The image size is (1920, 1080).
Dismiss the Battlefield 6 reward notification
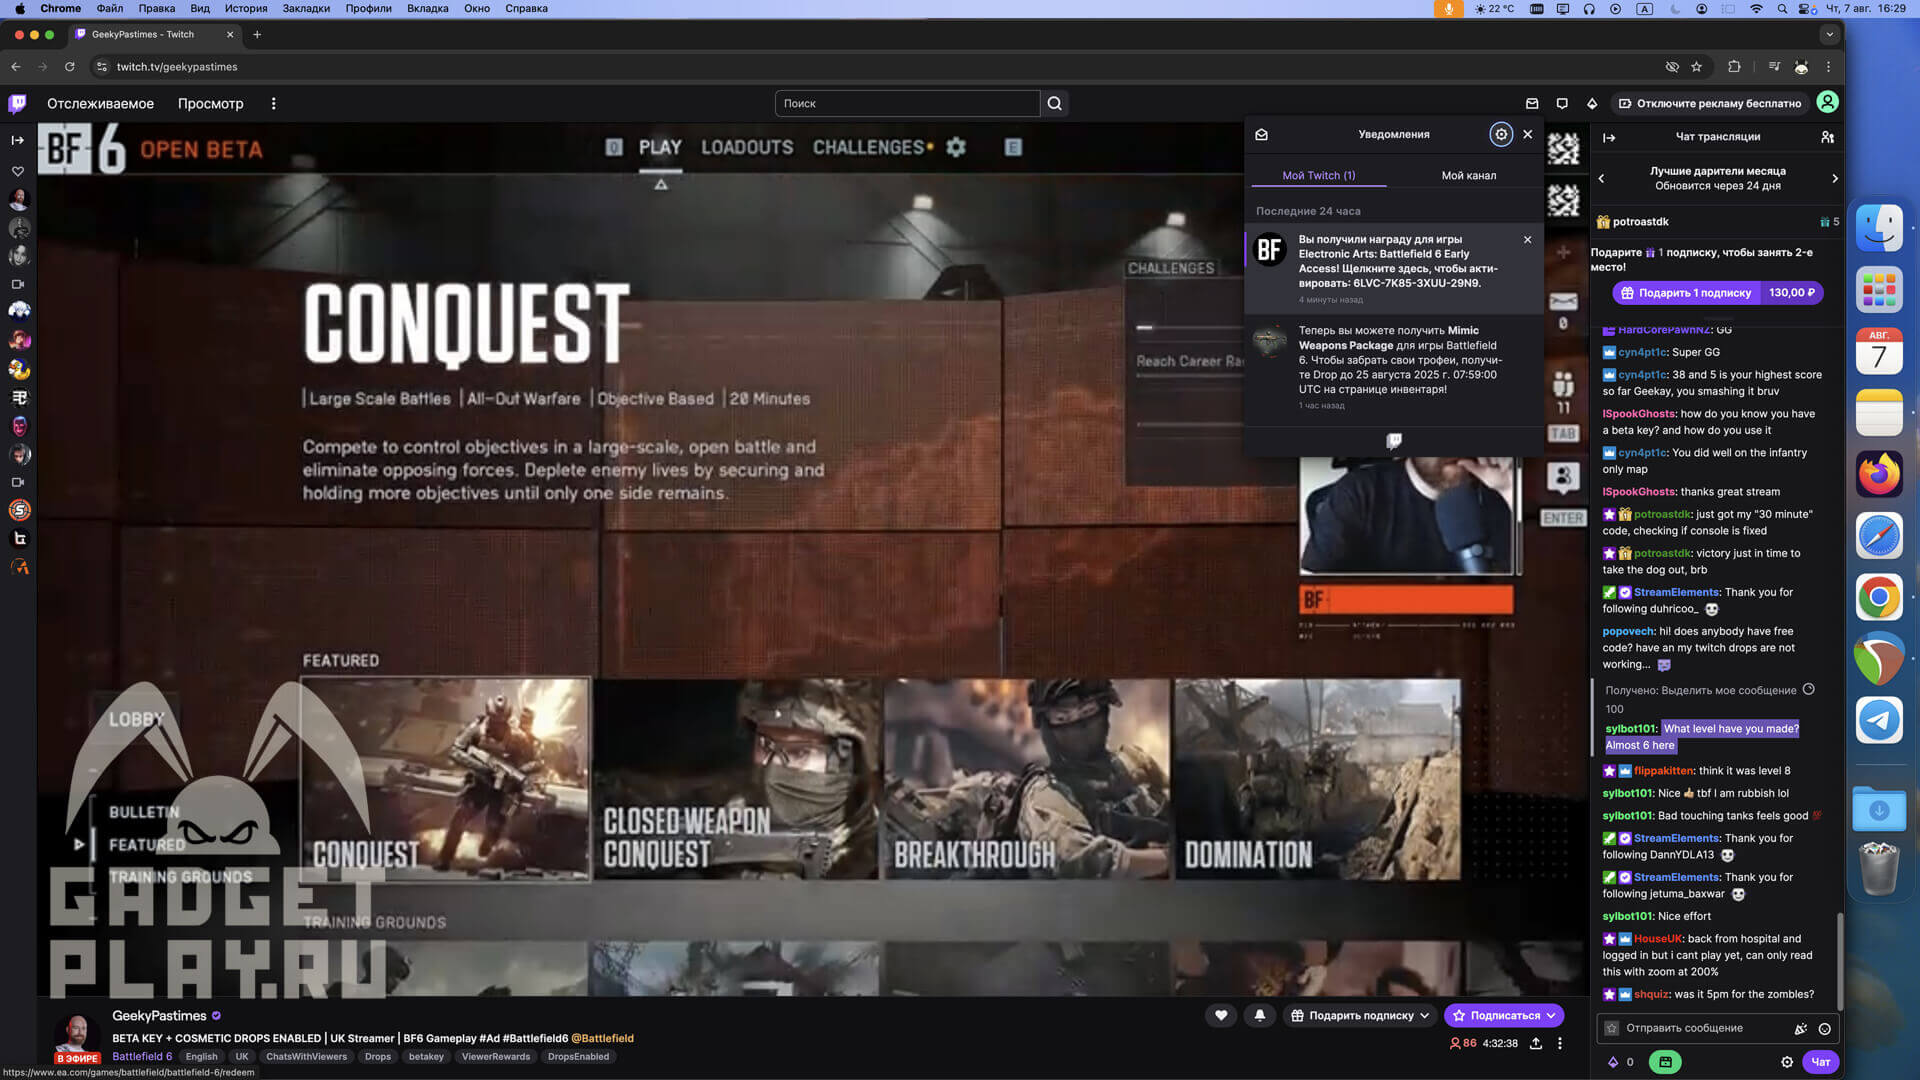pos(1527,240)
